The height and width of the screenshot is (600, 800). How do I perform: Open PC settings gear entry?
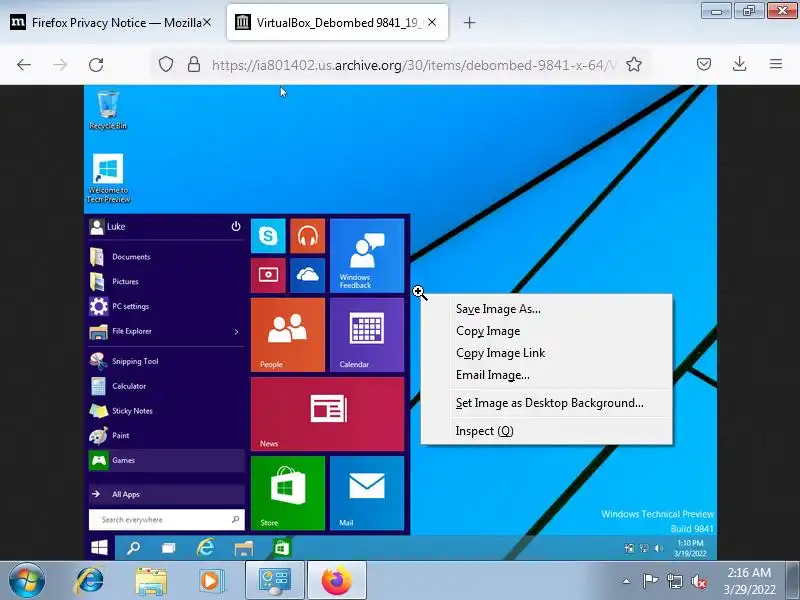166,306
